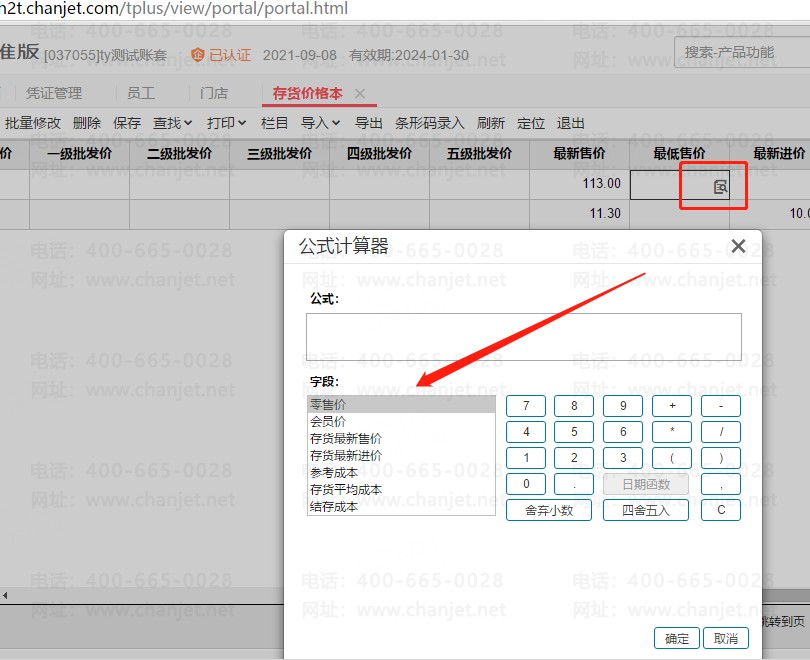Confirm formula with 确定 button

677,638
